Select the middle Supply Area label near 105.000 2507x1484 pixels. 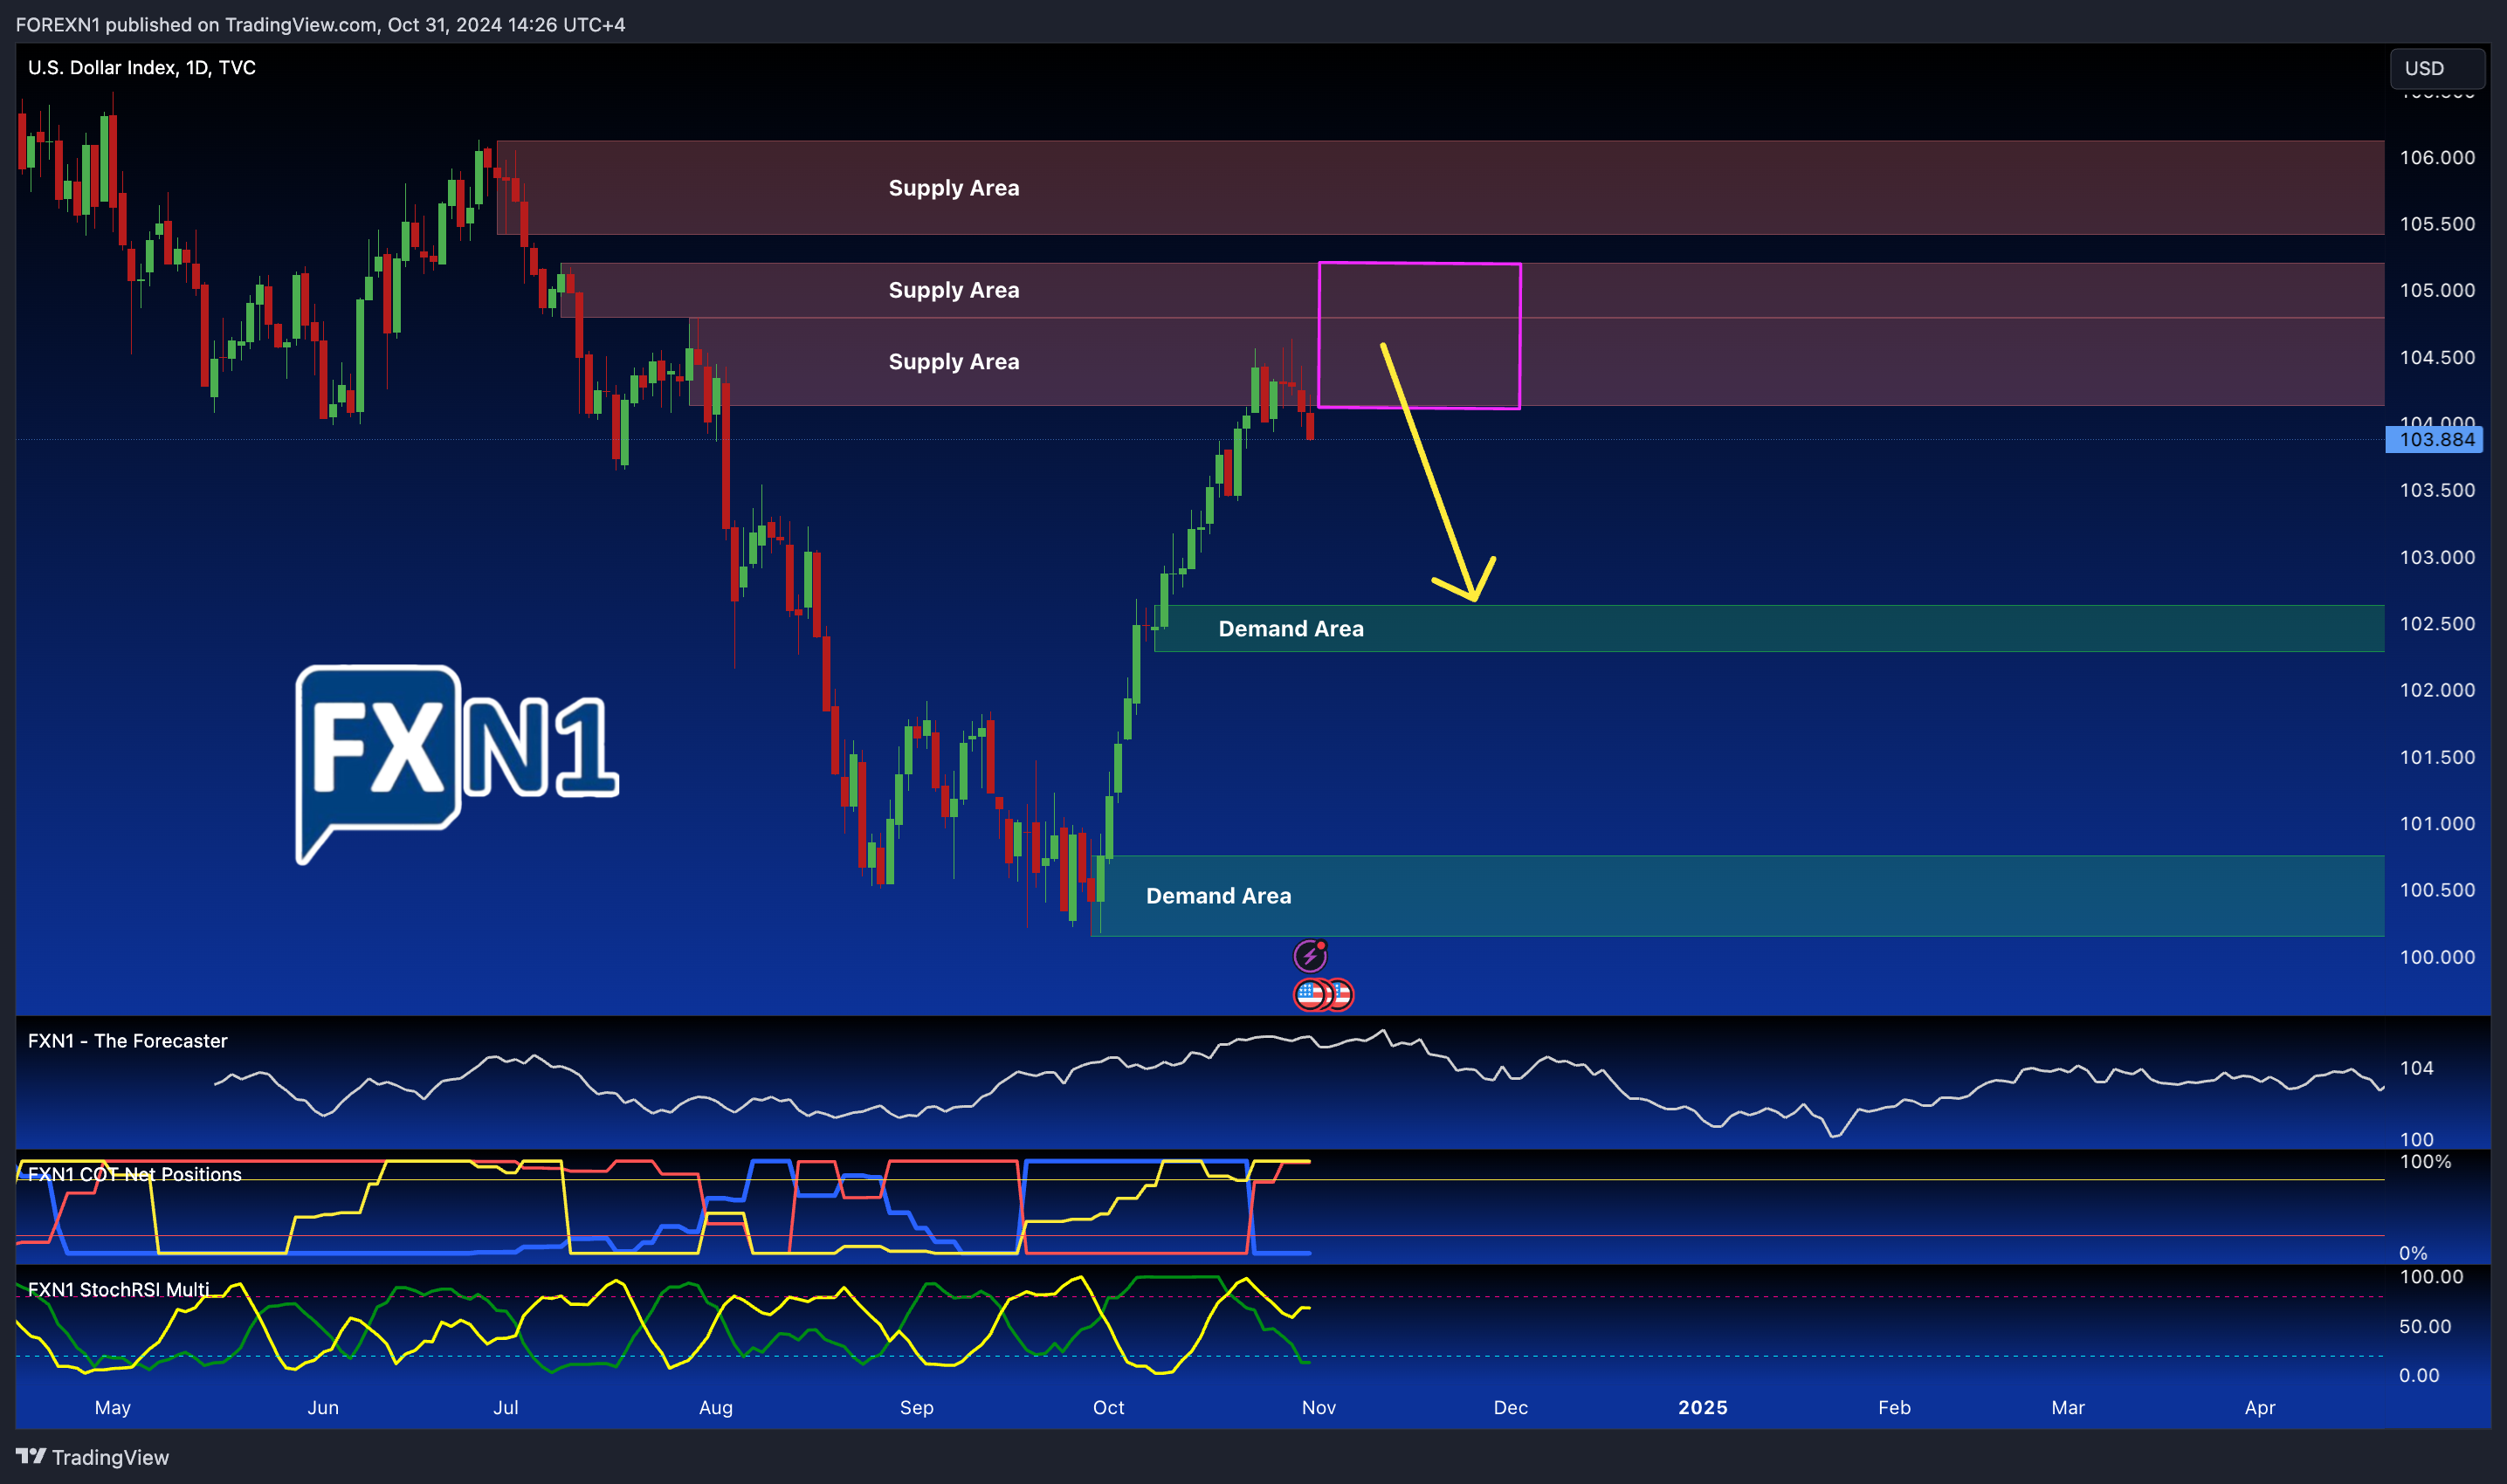coord(954,290)
